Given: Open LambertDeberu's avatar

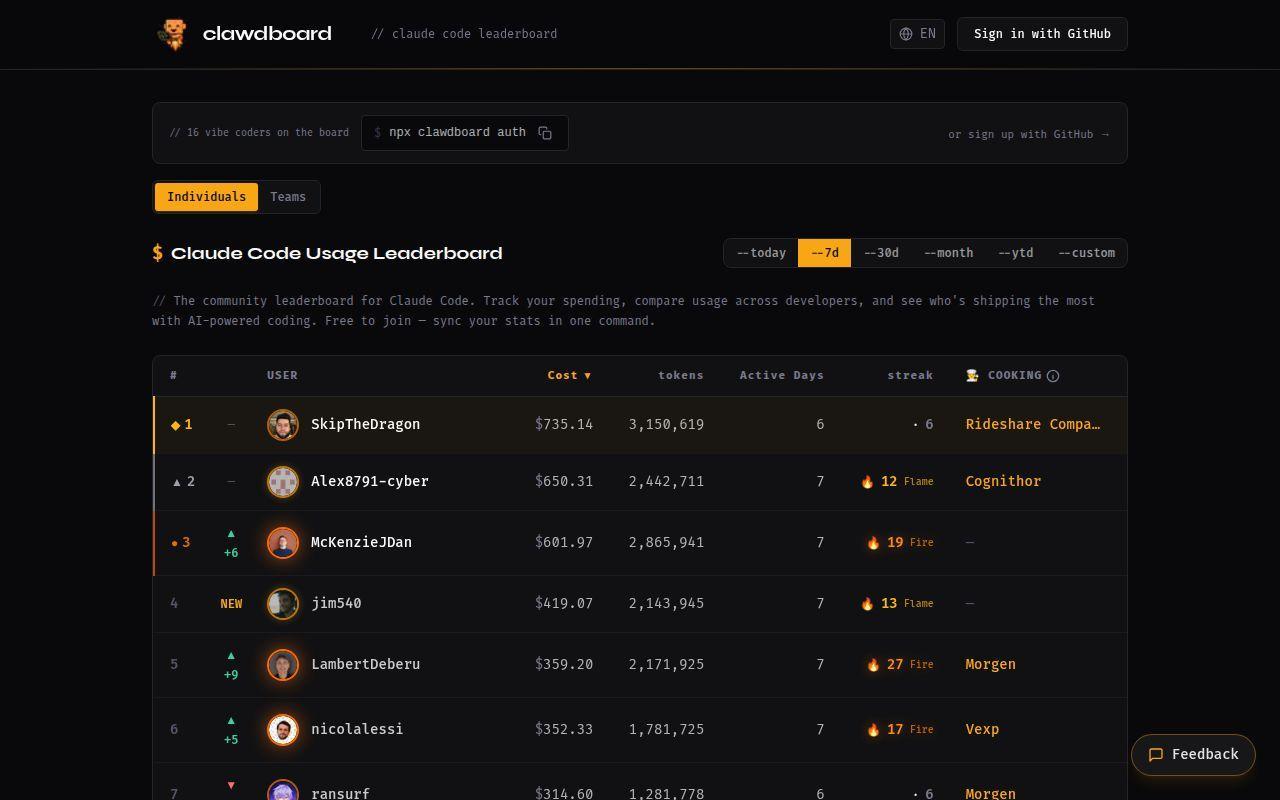Looking at the screenshot, I should tap(283, 665).
